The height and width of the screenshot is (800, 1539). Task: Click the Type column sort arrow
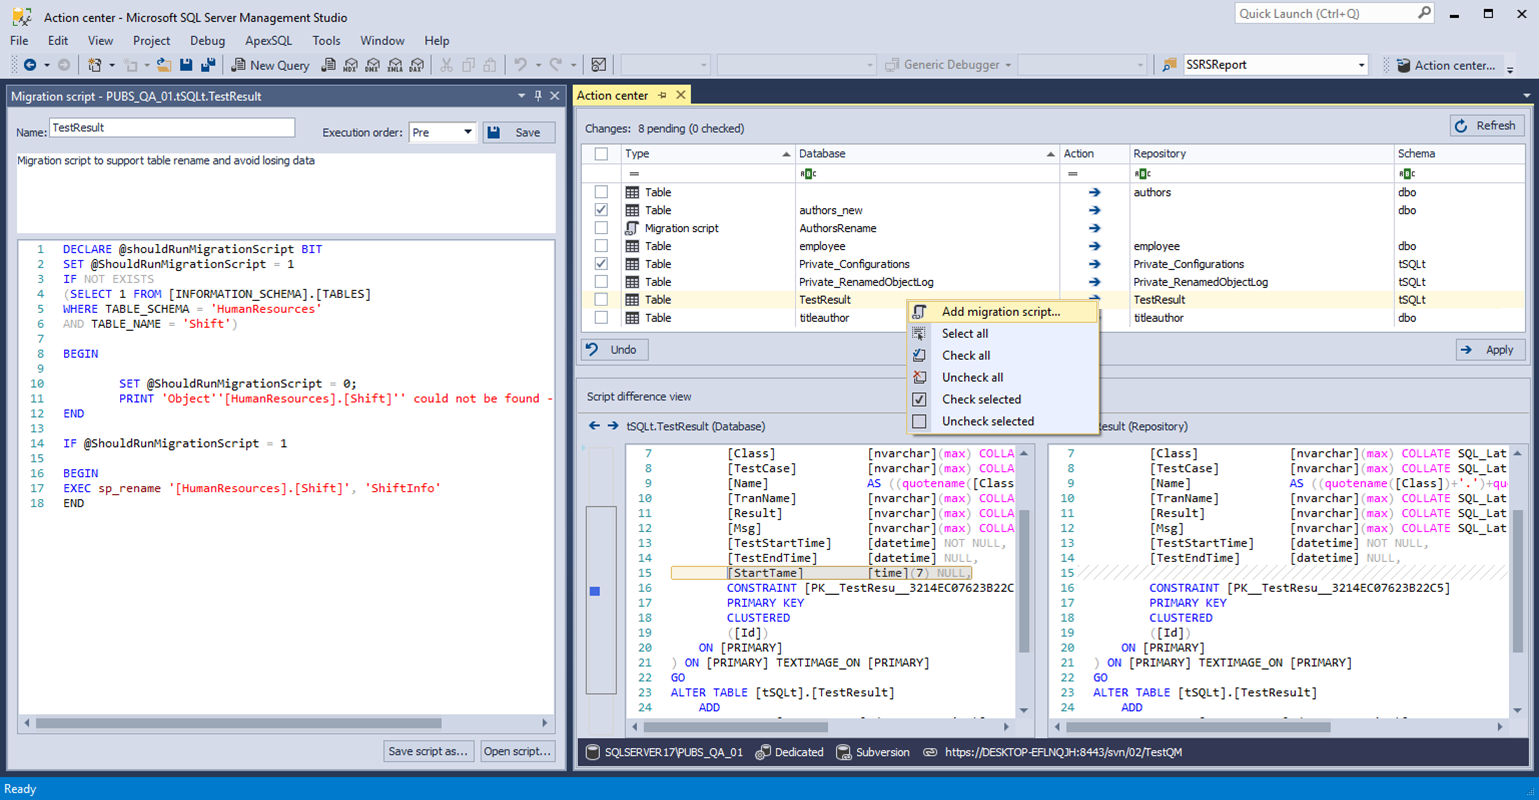pos(786,154)
